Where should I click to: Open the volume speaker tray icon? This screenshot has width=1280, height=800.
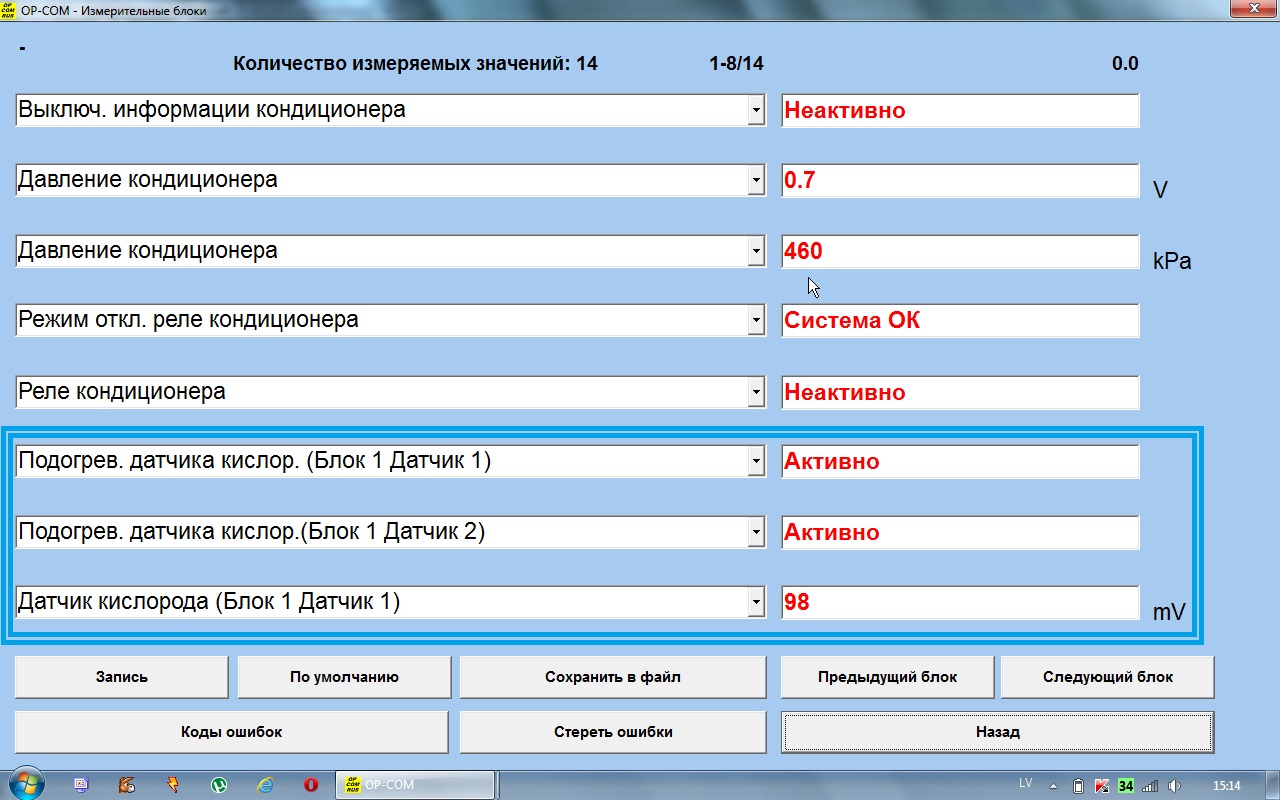(x=1175, y=785)
